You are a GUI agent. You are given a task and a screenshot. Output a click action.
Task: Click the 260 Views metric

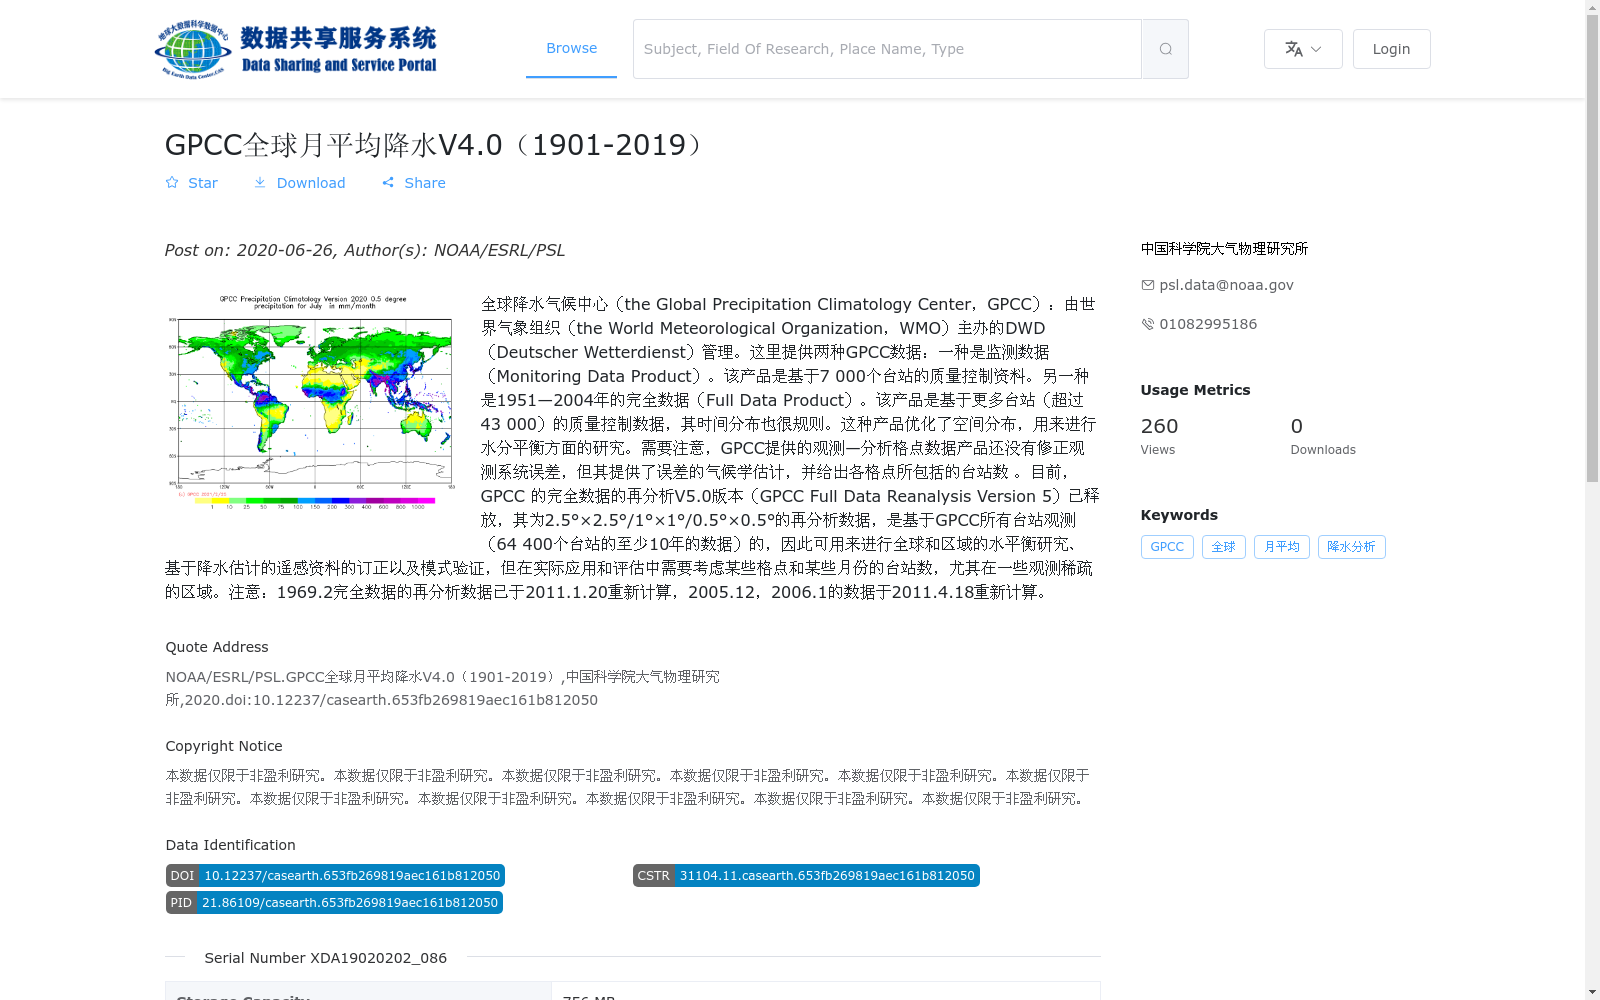(x=1160, y=436)
